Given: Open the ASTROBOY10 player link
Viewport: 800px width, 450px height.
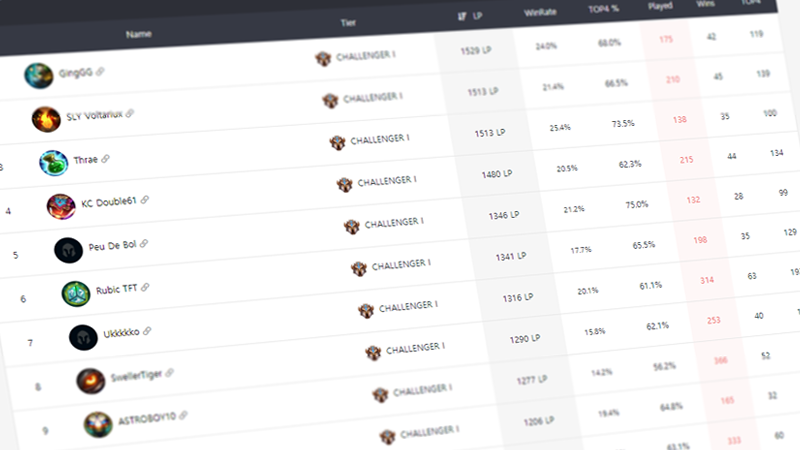Looking at the screenshot, I should [x=147, y=419].
